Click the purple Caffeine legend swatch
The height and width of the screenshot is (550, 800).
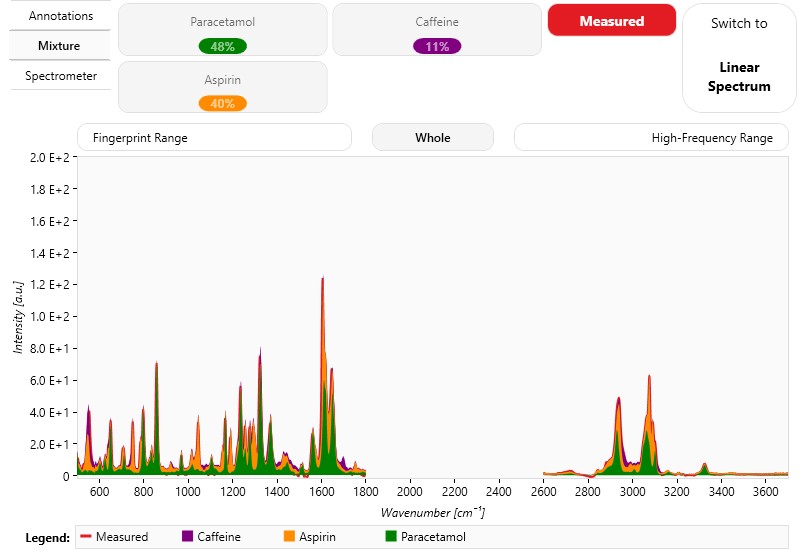click(187, 537)
